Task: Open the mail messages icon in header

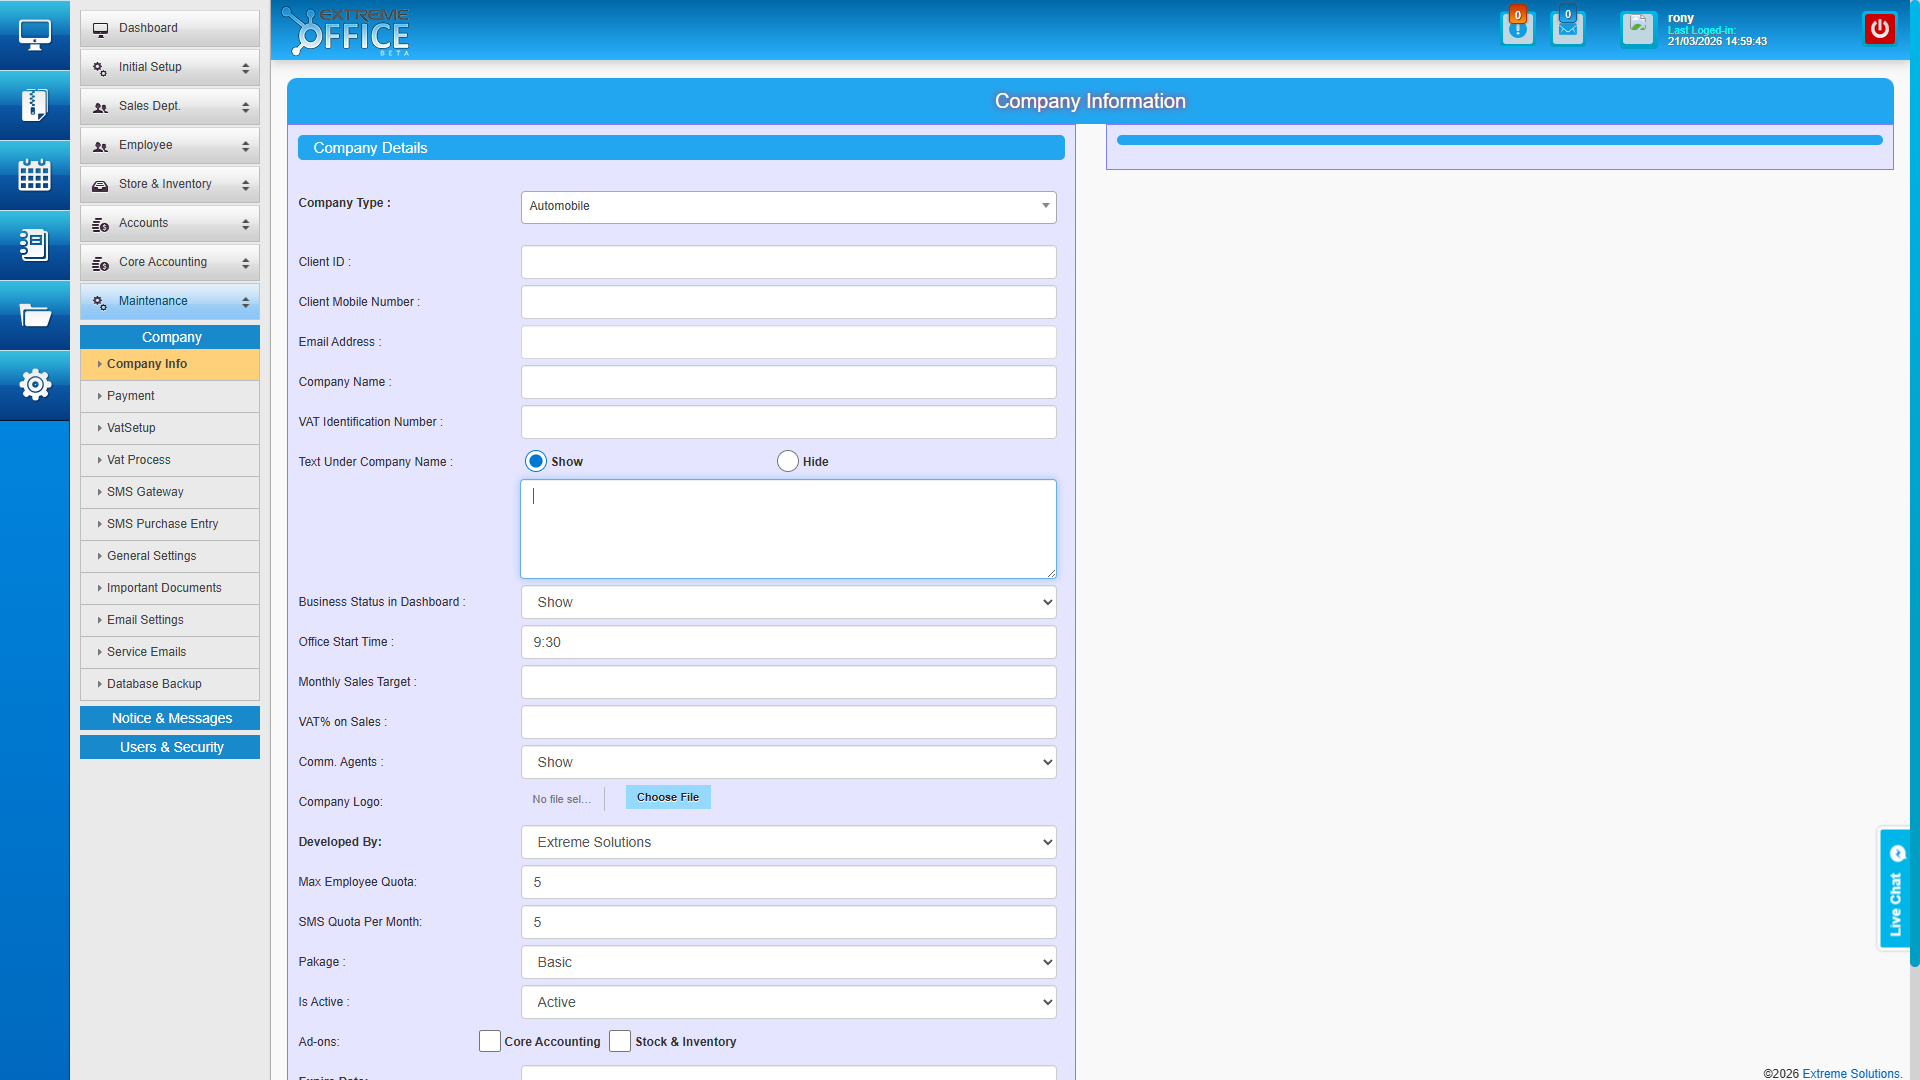Action: pos(1567,28)
